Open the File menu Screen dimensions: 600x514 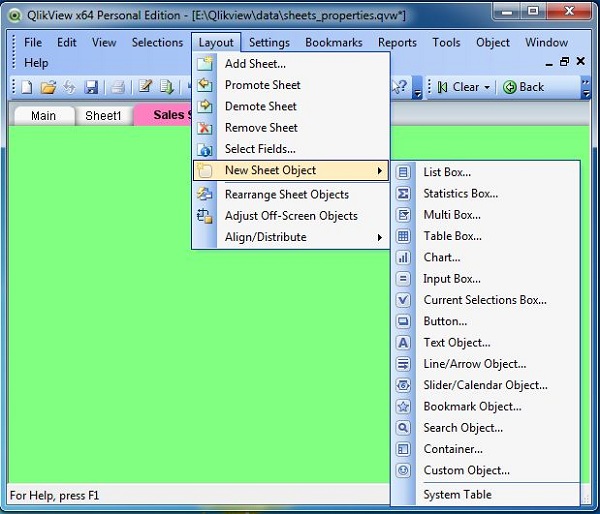[x=33, y=42]
